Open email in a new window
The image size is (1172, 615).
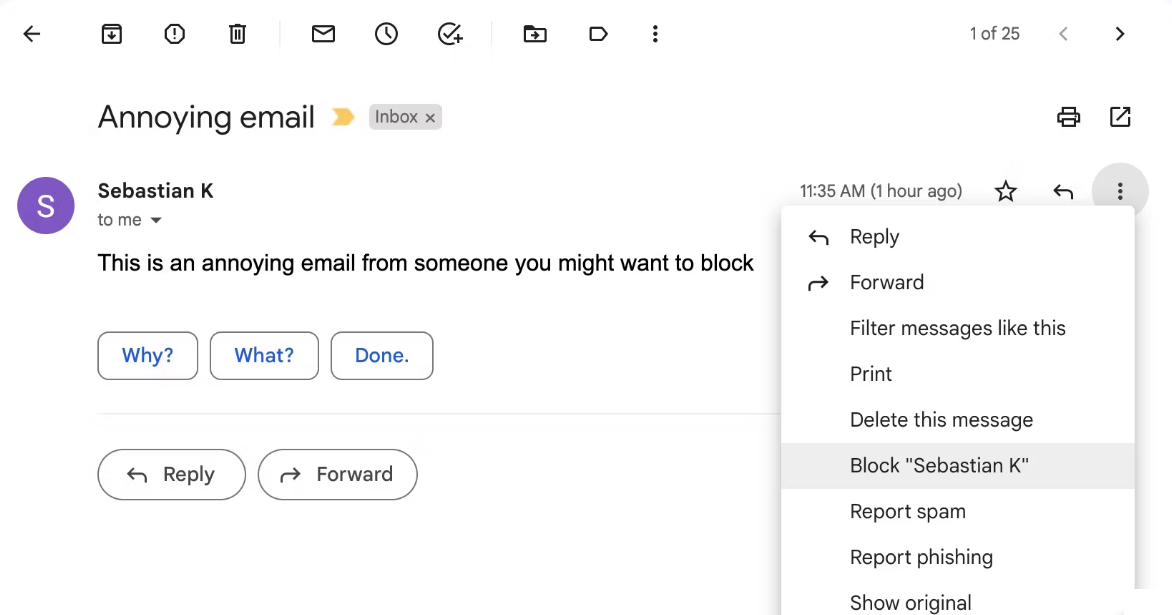[x=1120, y=117]
